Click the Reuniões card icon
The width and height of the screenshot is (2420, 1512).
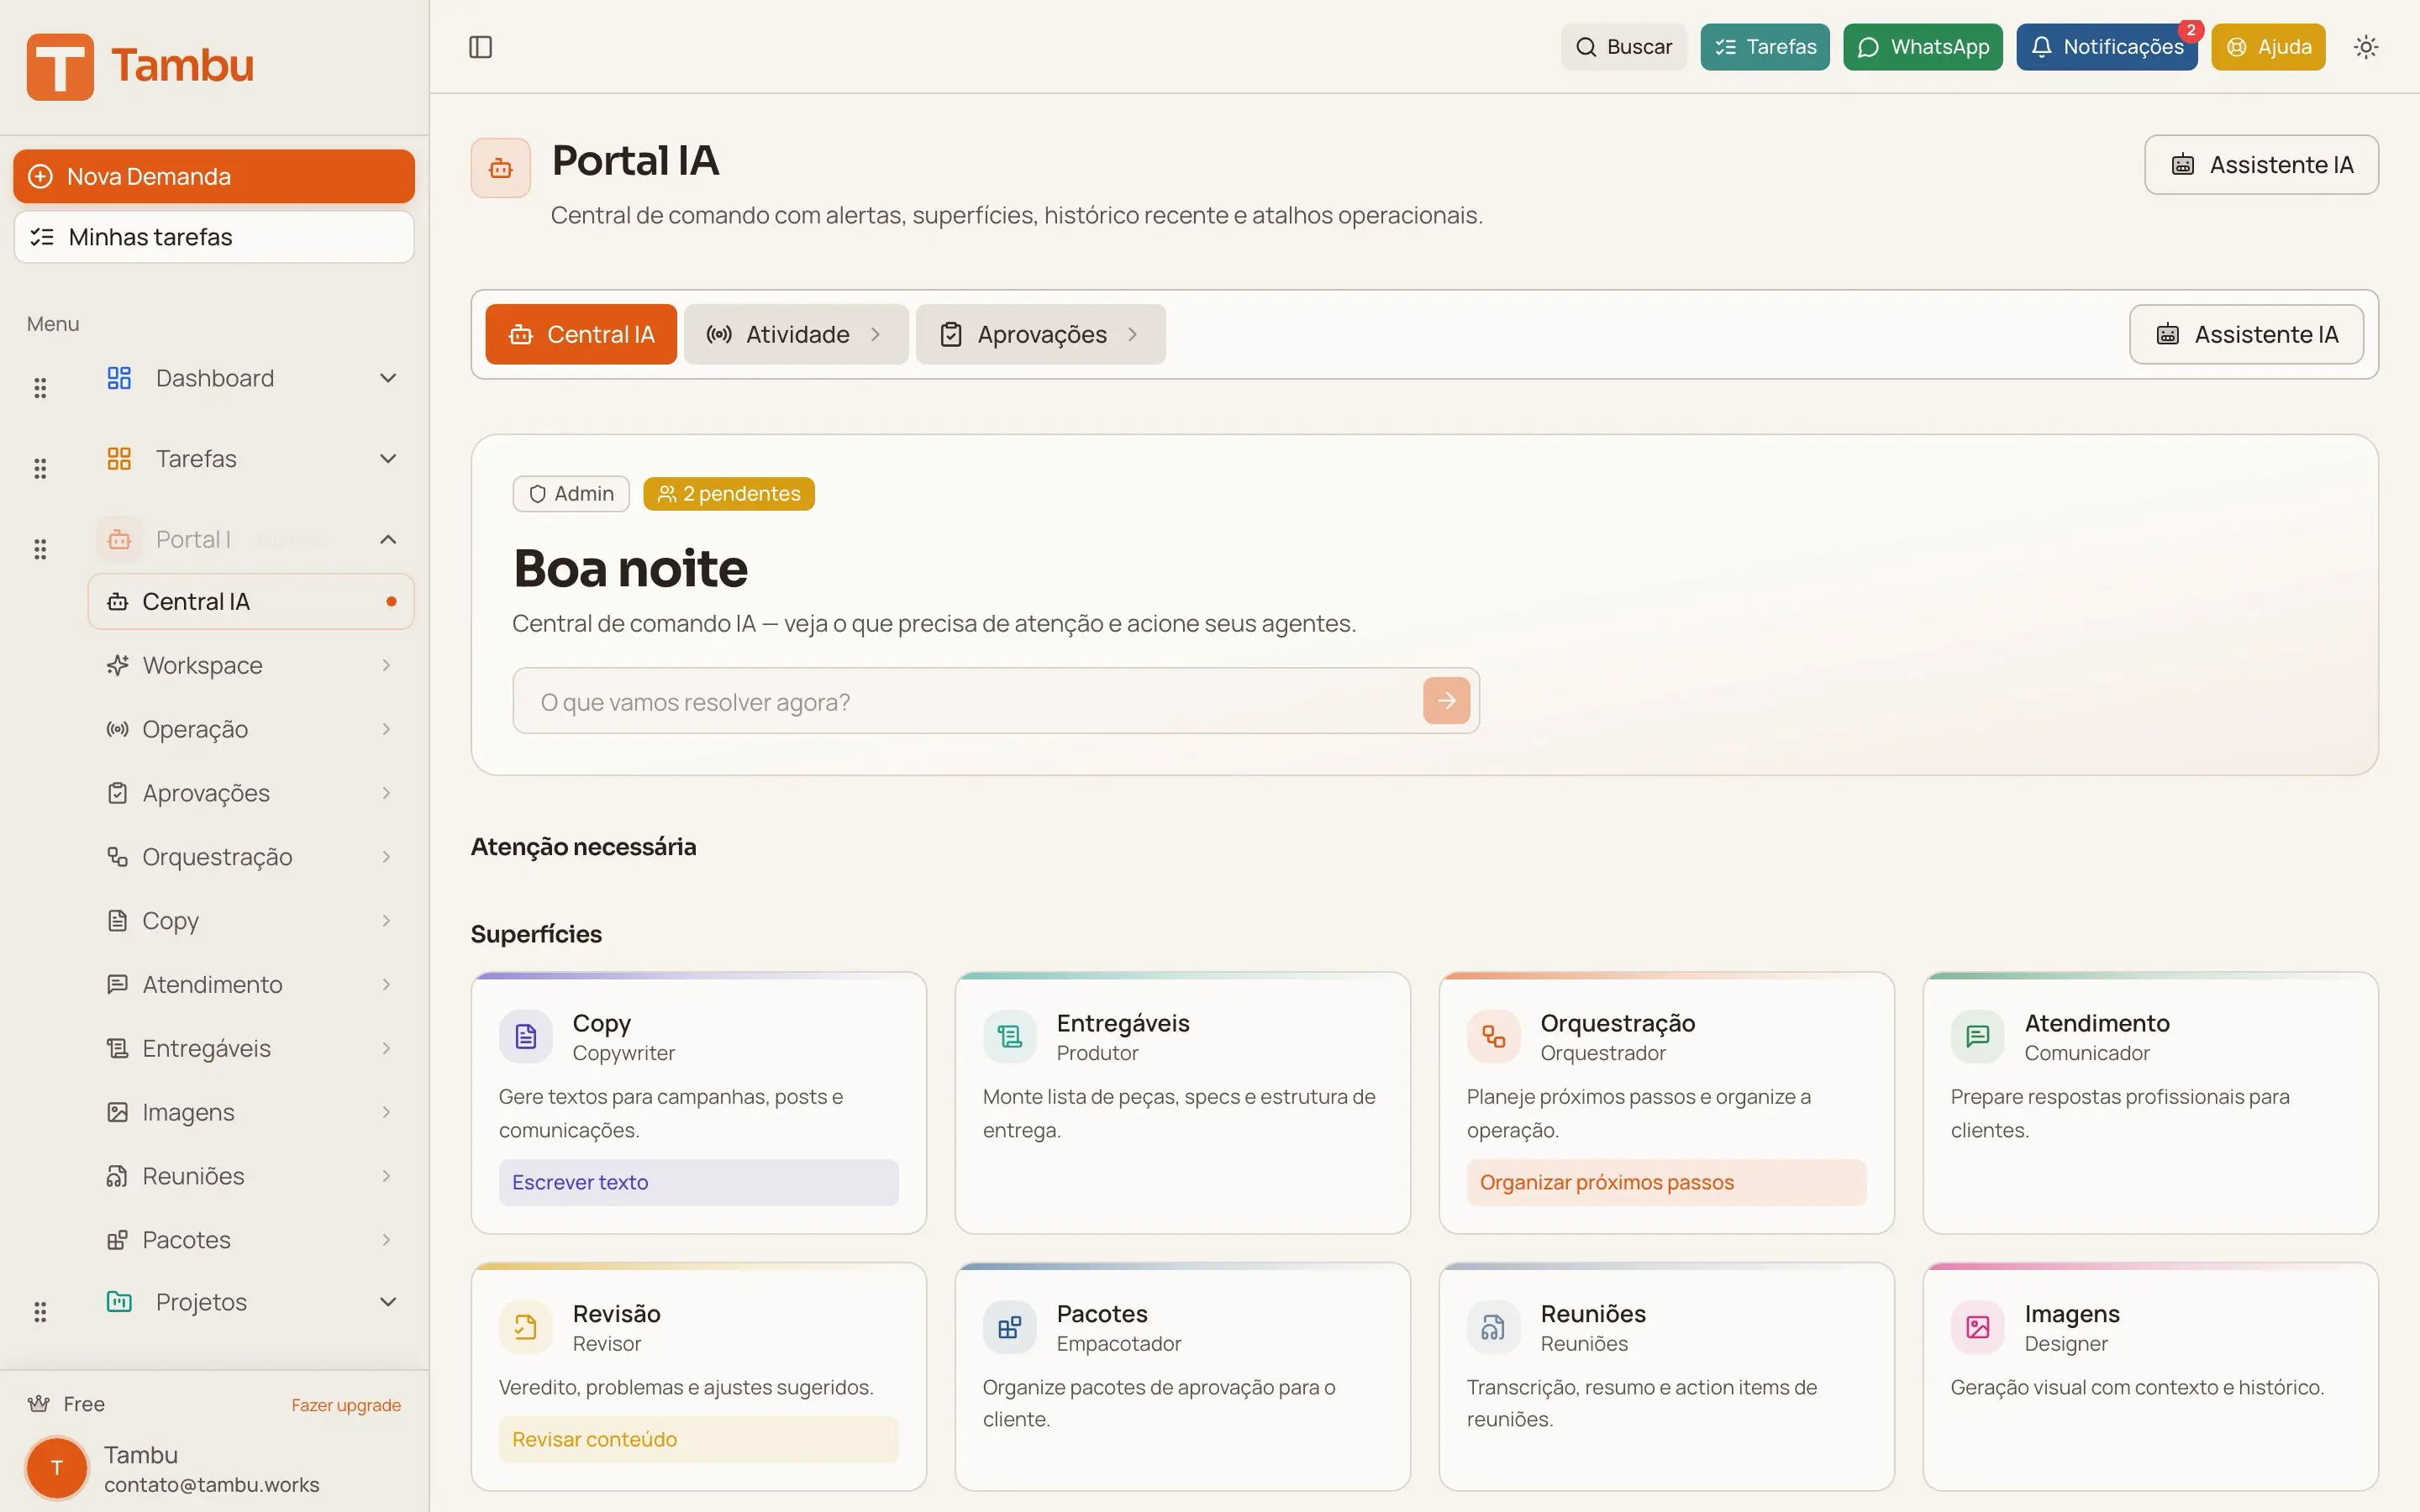[1493, 1327]
